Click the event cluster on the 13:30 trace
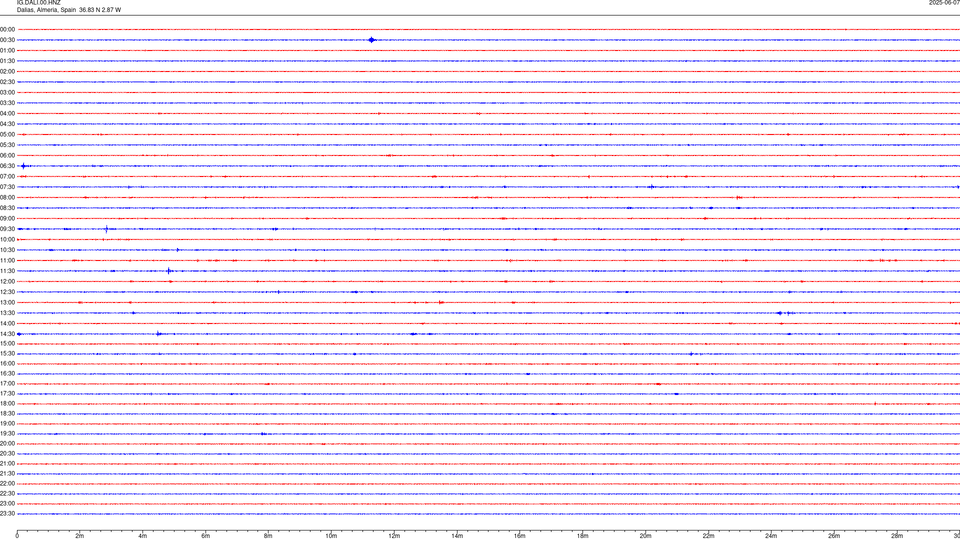The width and height of the screenshot is (960, 540). [x=786, y=313]
